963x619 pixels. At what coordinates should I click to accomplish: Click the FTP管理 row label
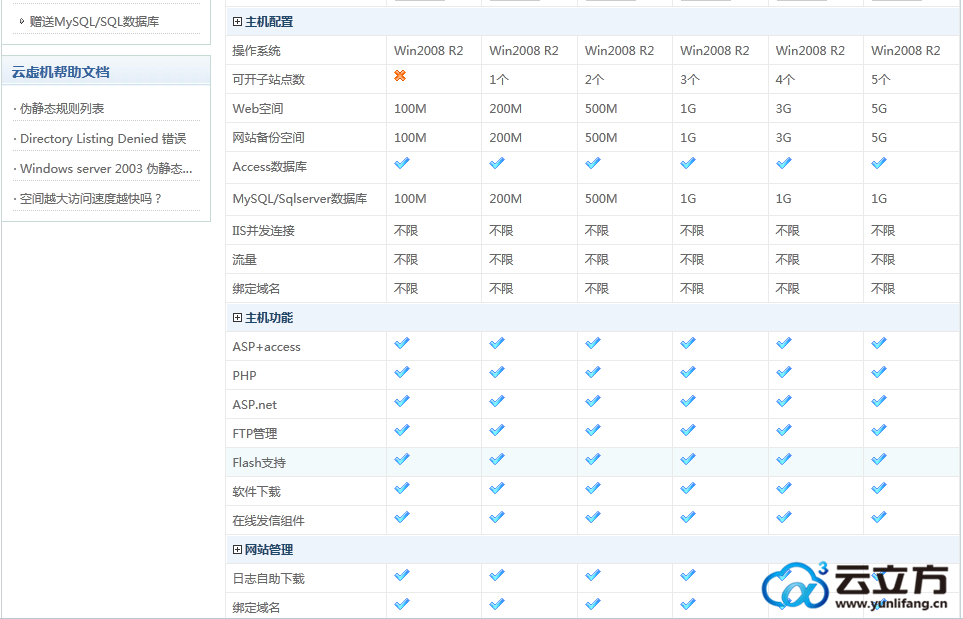pyautogui.click(x=255, y=434)
